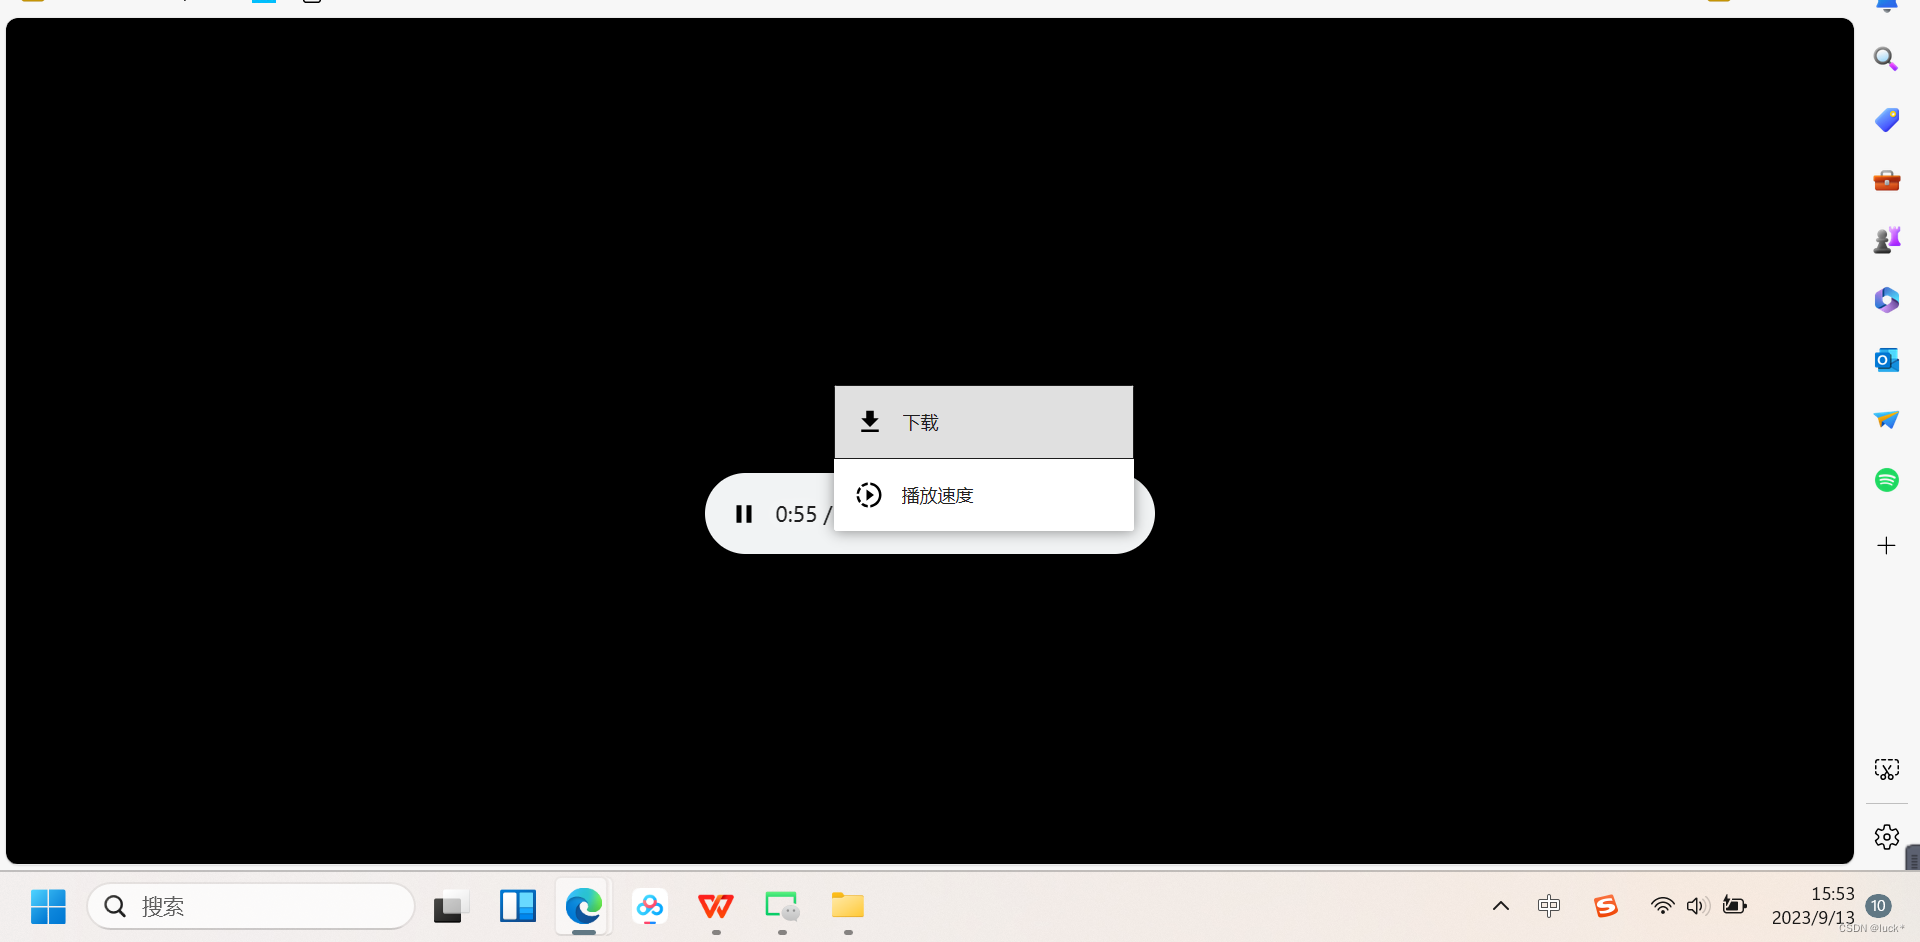1920x942 pixels.
Task: Open the battery status tray icon
Action: click(1735, 906)
